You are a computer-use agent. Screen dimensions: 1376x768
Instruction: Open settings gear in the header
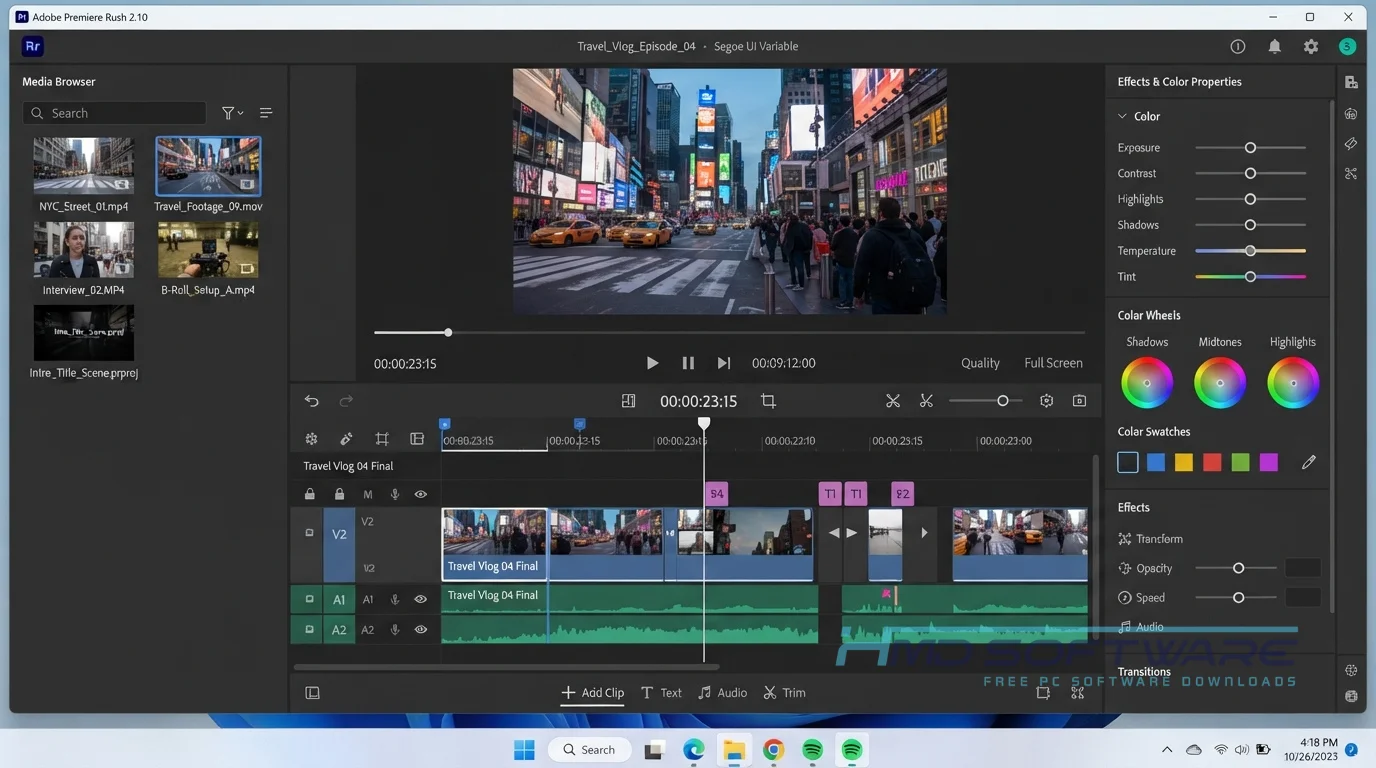click(1311, 46)
